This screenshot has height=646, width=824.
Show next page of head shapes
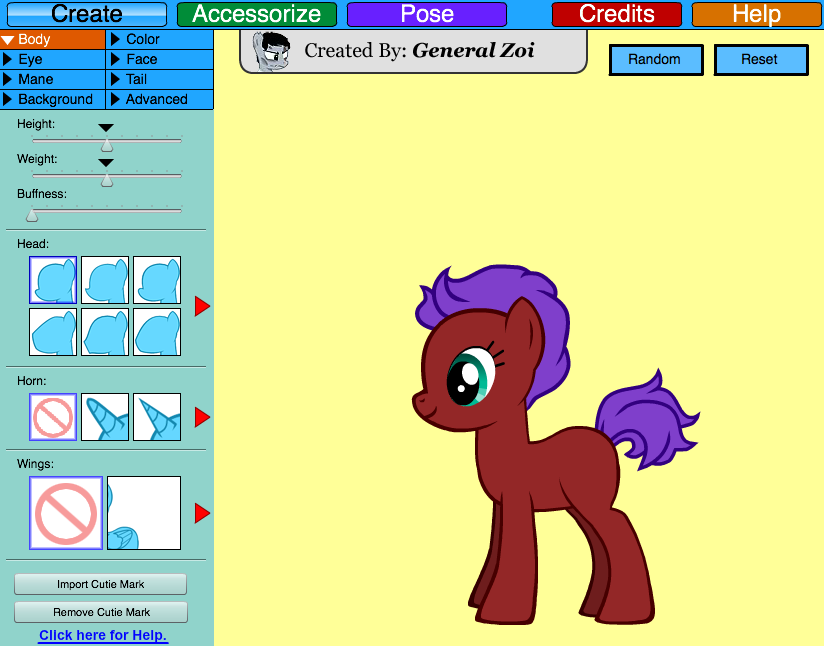coord(202,306)
